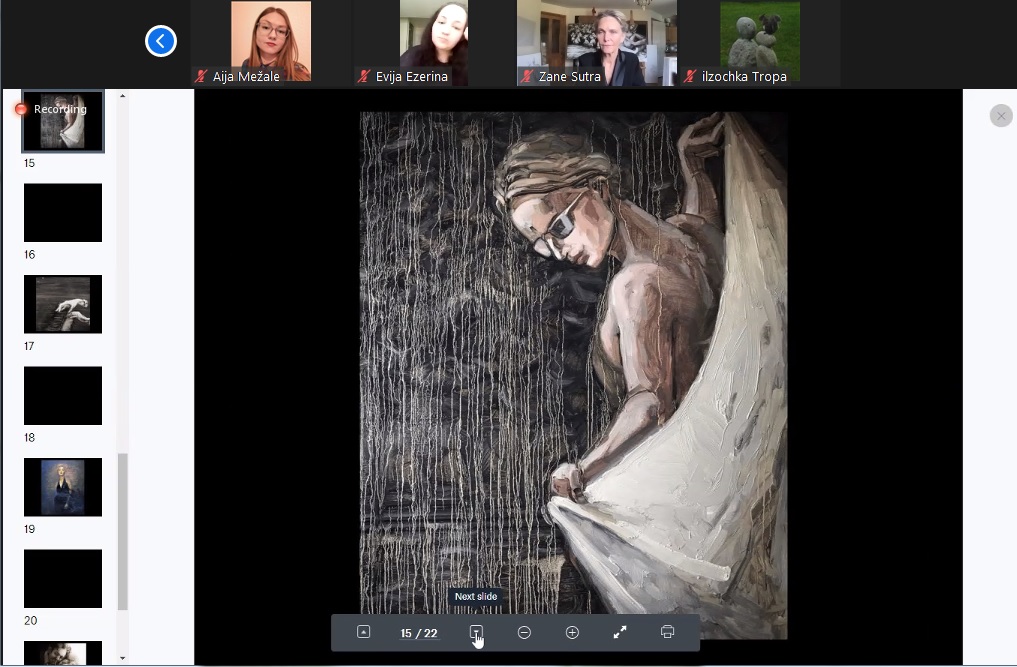The height and width of the screenshot is (667, 1017).
Task: Select Evija Ezerina's video tile
Action: (434, 43)
